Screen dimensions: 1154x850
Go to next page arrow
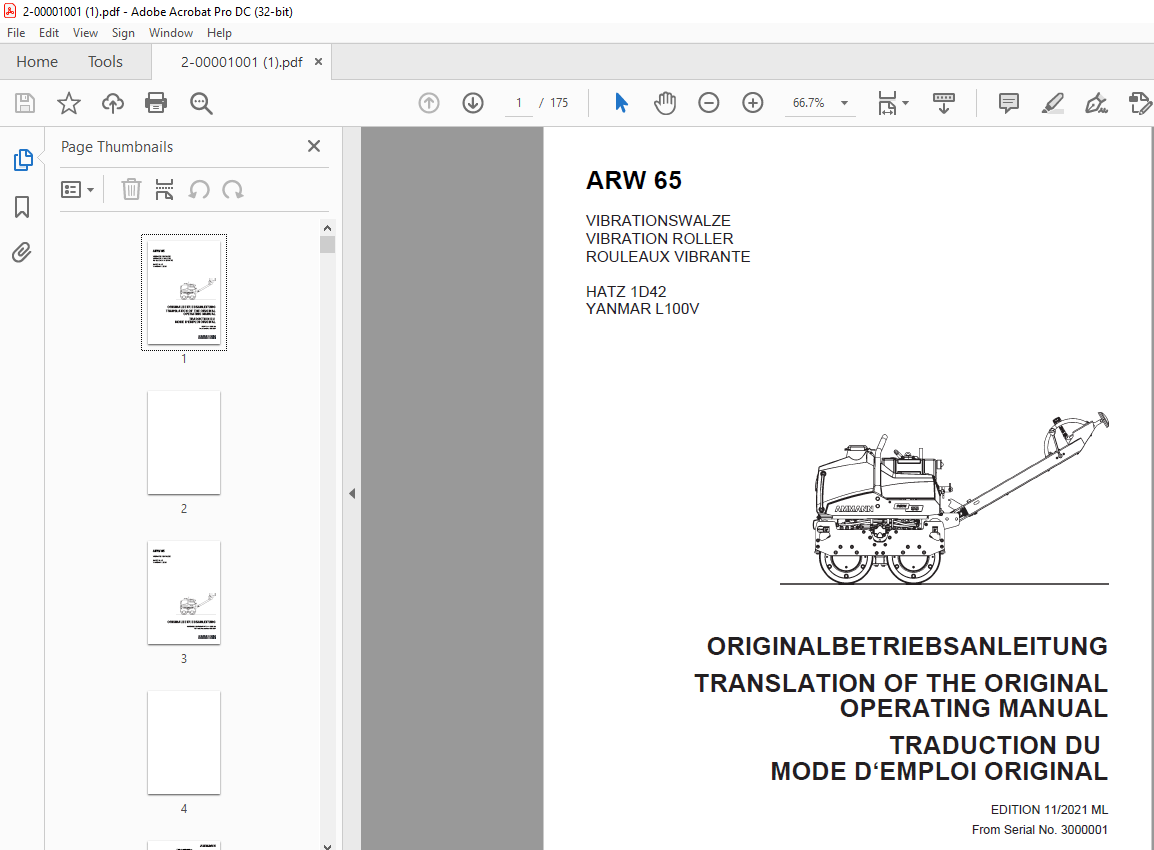pyautogui.click(x=473, y=103)
